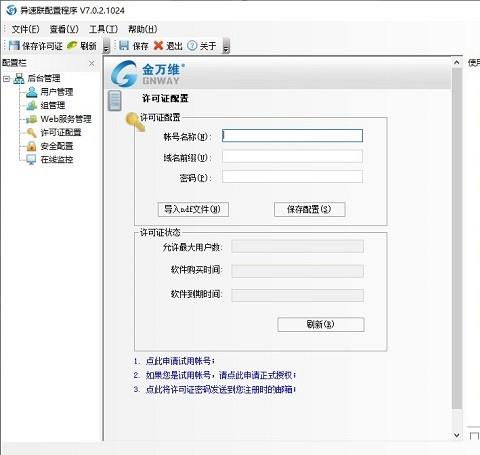This screenshot has height=455, width=480.
Task: Click the green 刷新 refresh icon
Action: pyautogui.click(x=72, y=45)
